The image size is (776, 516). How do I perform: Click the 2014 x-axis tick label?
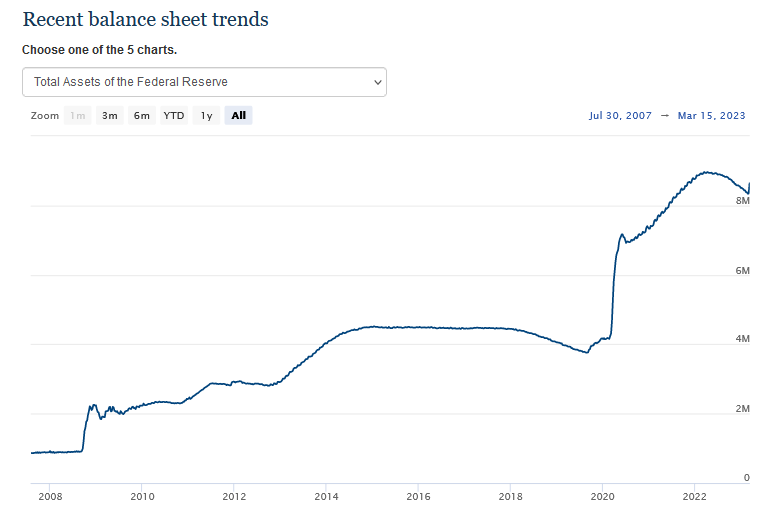point(326,495)
